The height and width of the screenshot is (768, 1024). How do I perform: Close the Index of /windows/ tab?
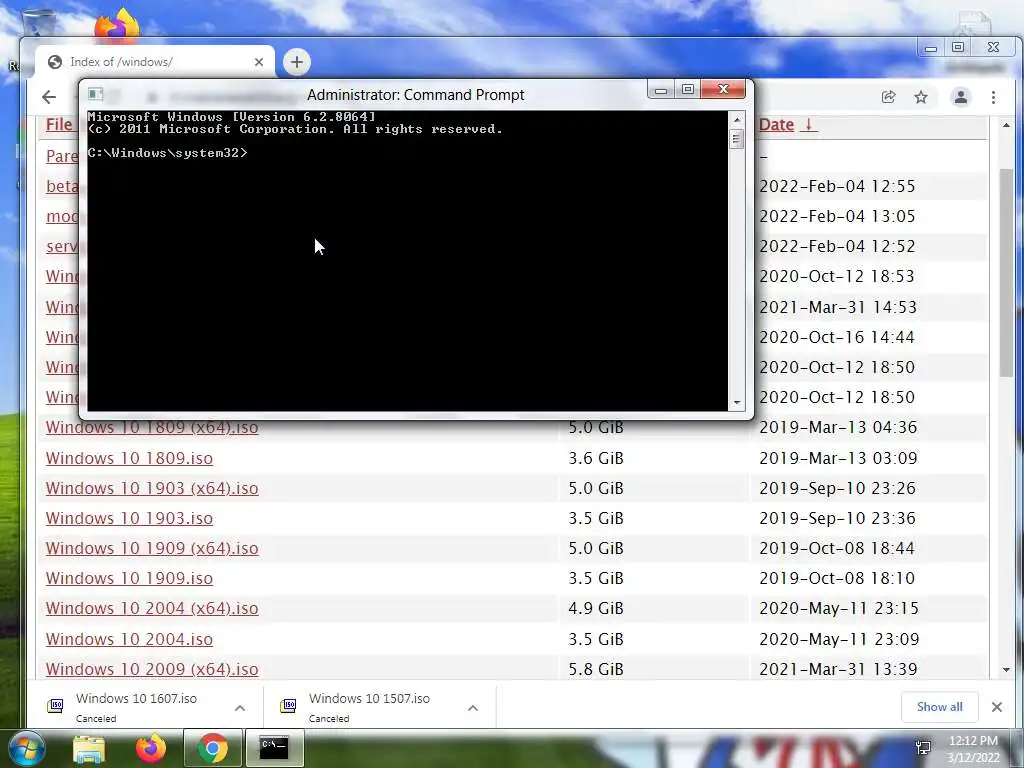coord(259,62)
